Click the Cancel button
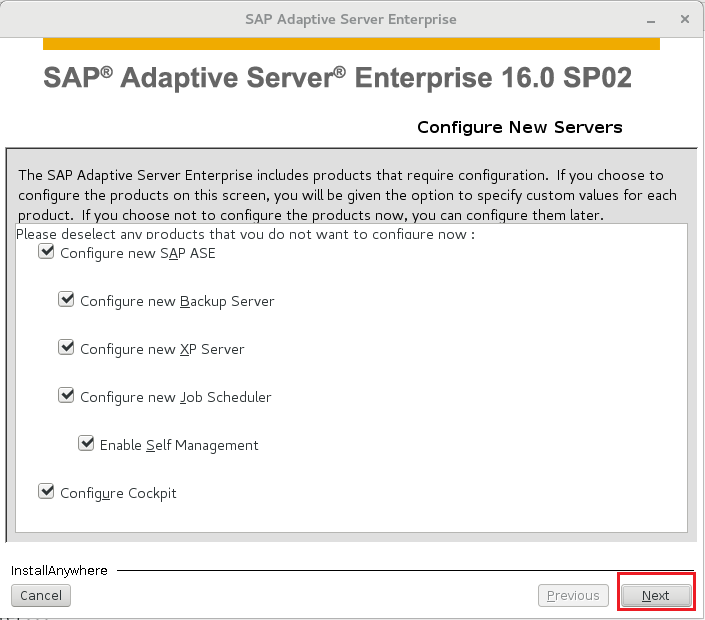 [41, 595]
